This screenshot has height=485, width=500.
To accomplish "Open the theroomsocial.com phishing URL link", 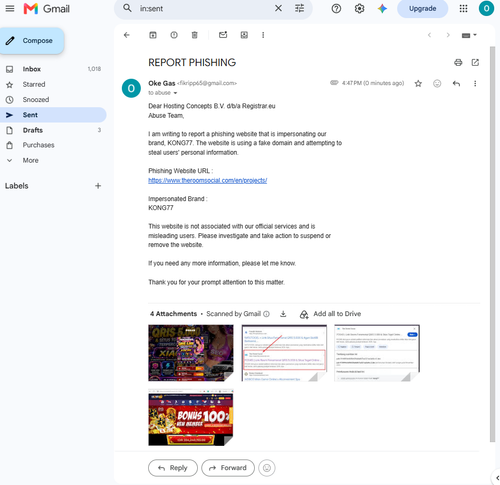I will [207, 180].
